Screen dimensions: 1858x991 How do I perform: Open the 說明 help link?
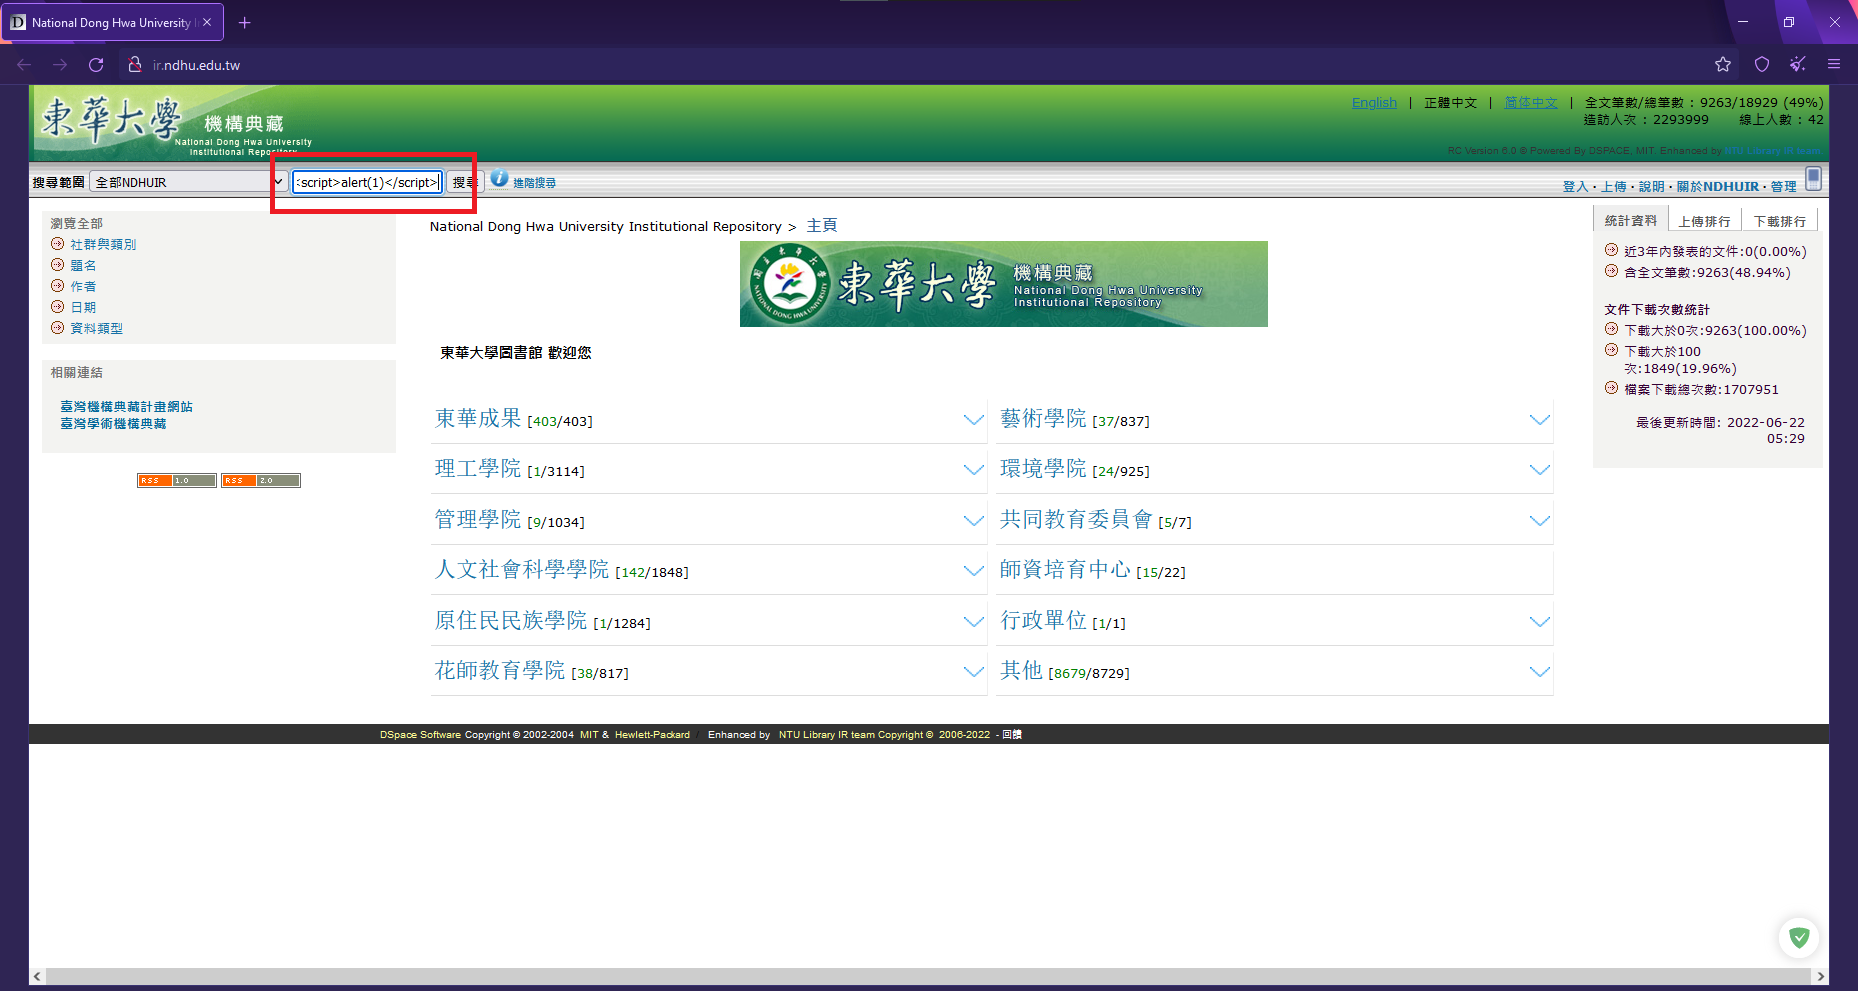pyautogui.click(x=1652, y=186)
